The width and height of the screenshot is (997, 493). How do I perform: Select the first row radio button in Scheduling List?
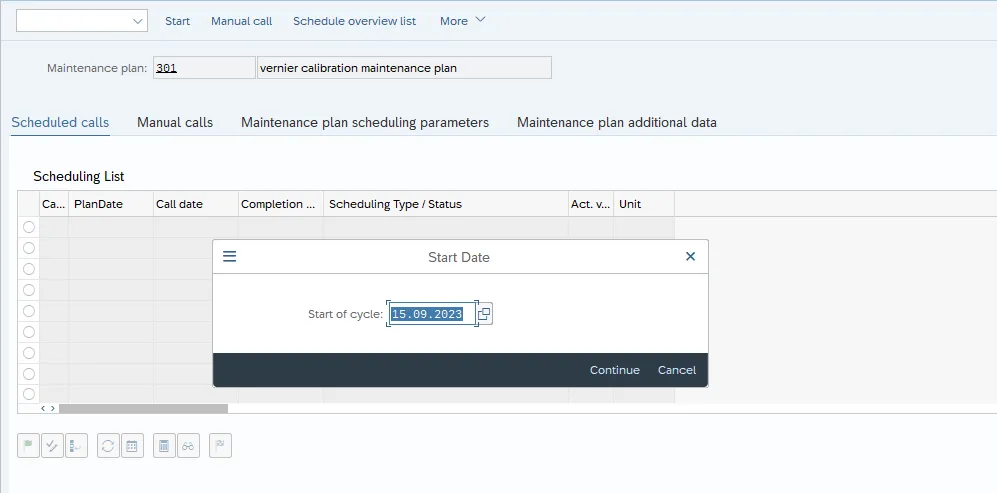click(x=28, y=227)
